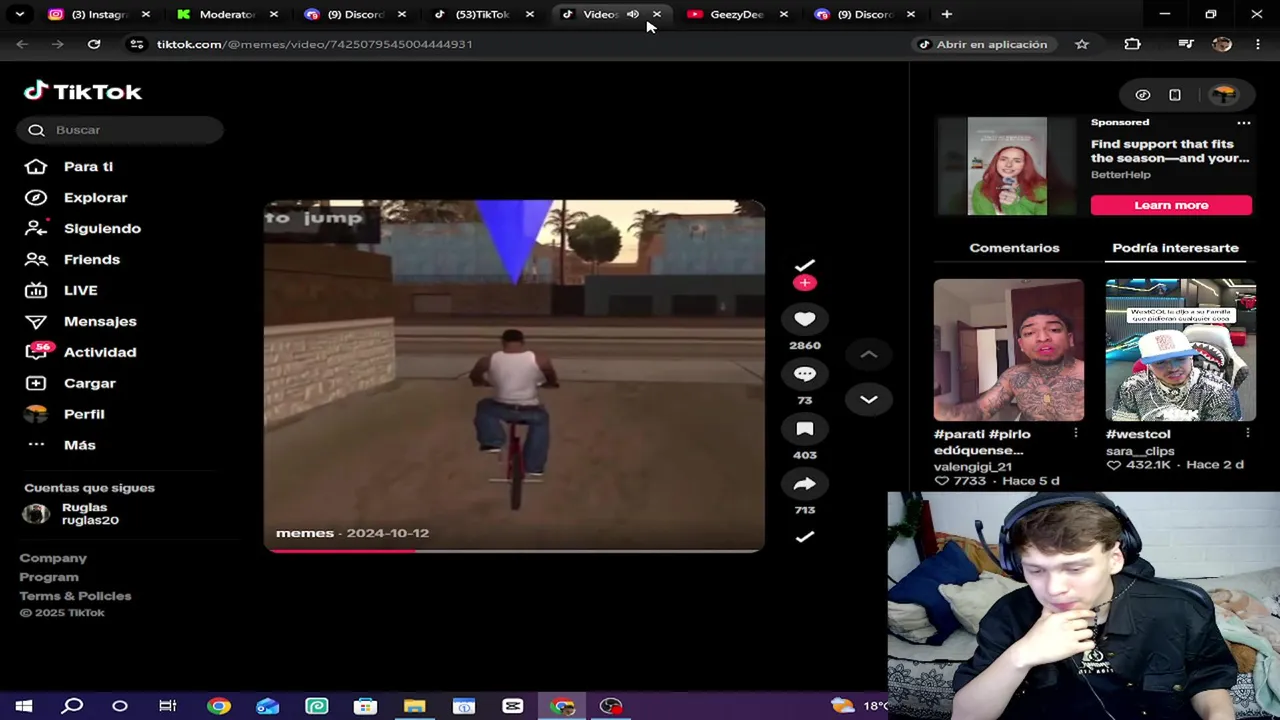Select the Comentarios tab
This screenshot has width=1280, height=720.
pos(1014,248)
